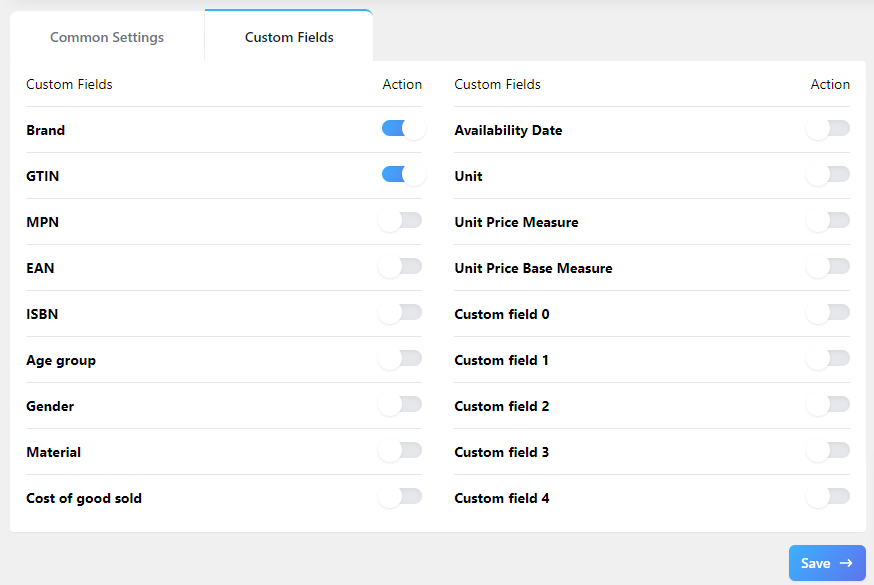
Task: Switch on the Material toggle
Action: coord(402,451)
